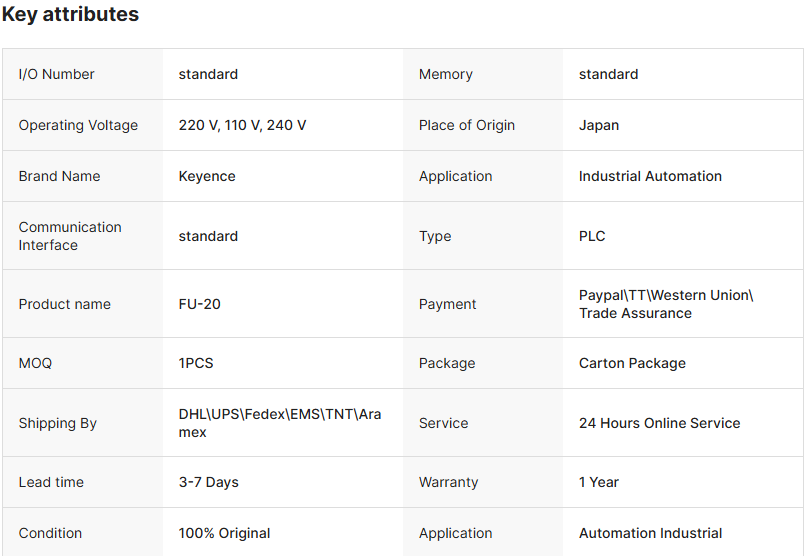
Task: Select the 1 Year warranty value
Action: pos(599,482)
